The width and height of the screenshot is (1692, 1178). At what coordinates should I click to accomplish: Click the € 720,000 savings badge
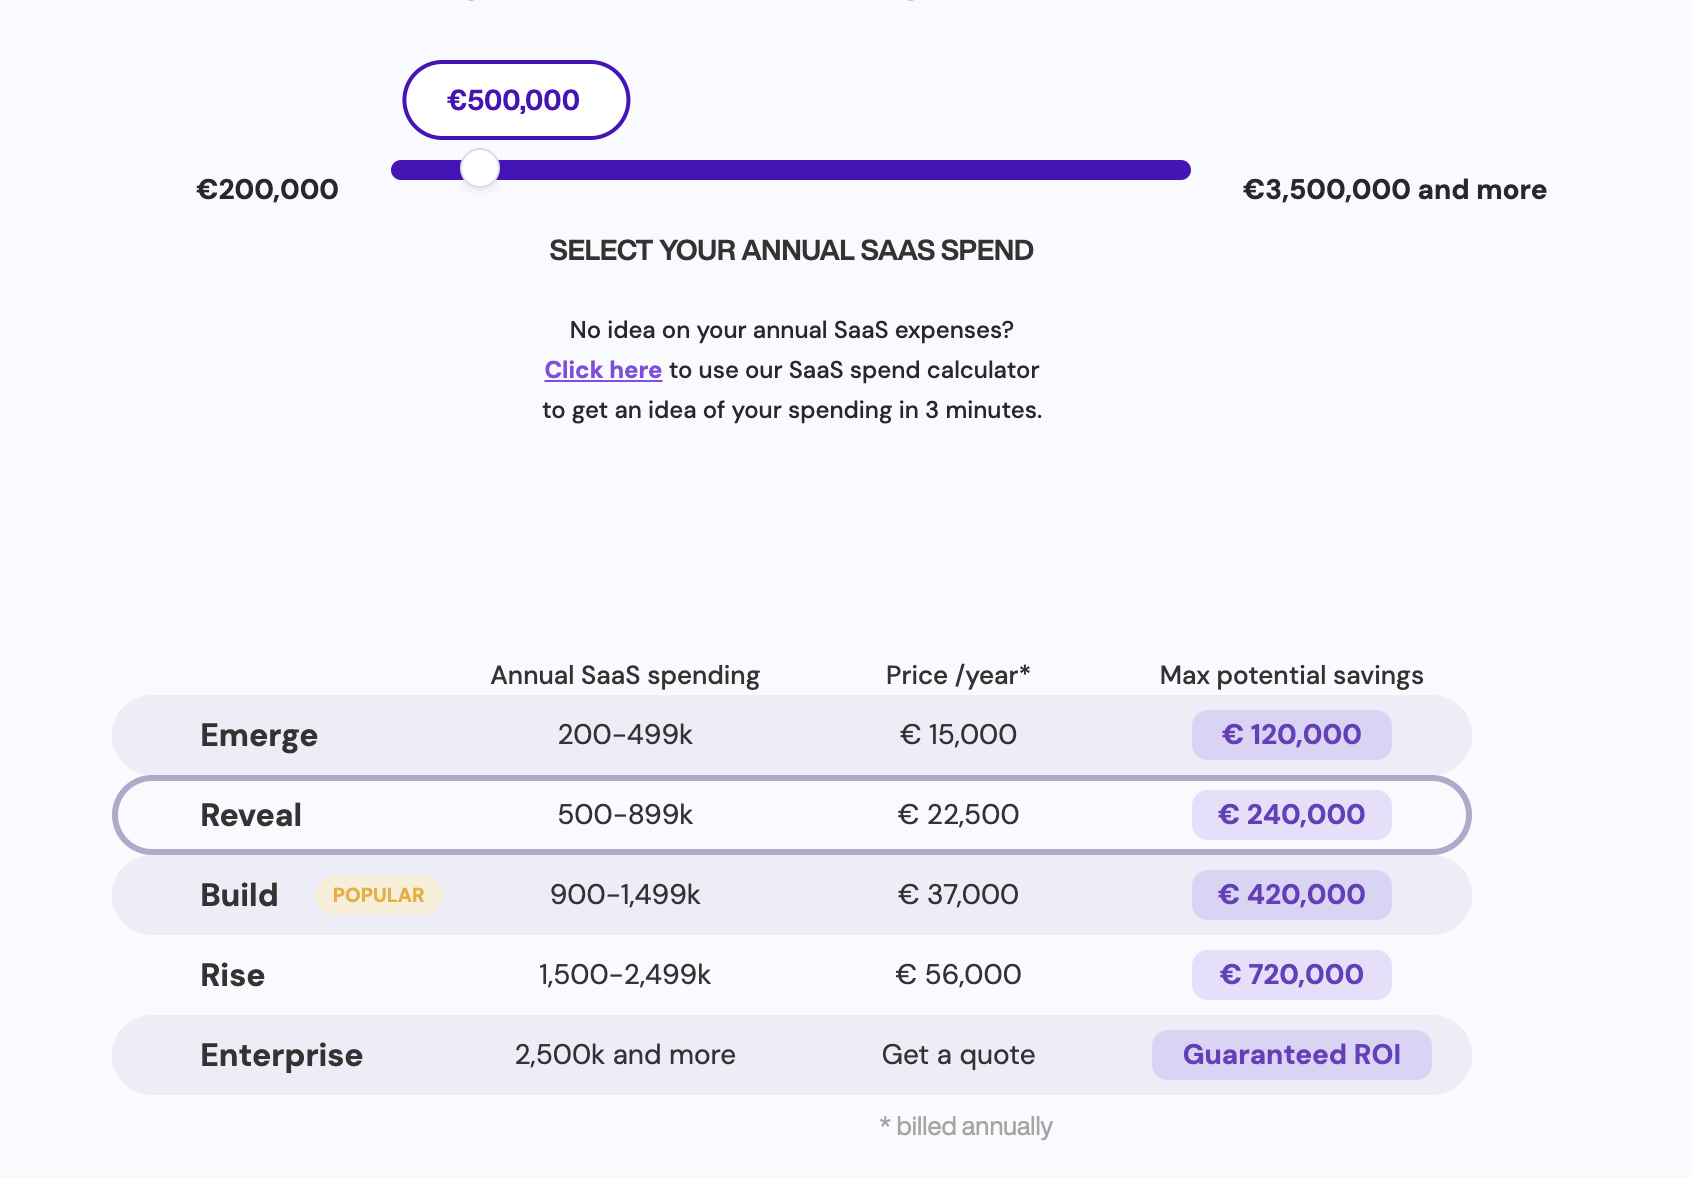coord(1291,975)
